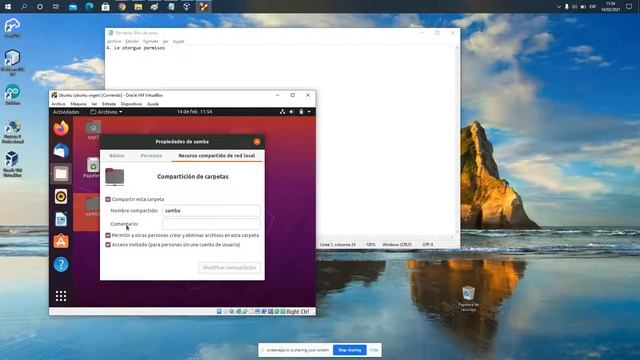The image size is (640, 360).
Task: Switch to the Permisos tab
Action: tap(151, 156)
